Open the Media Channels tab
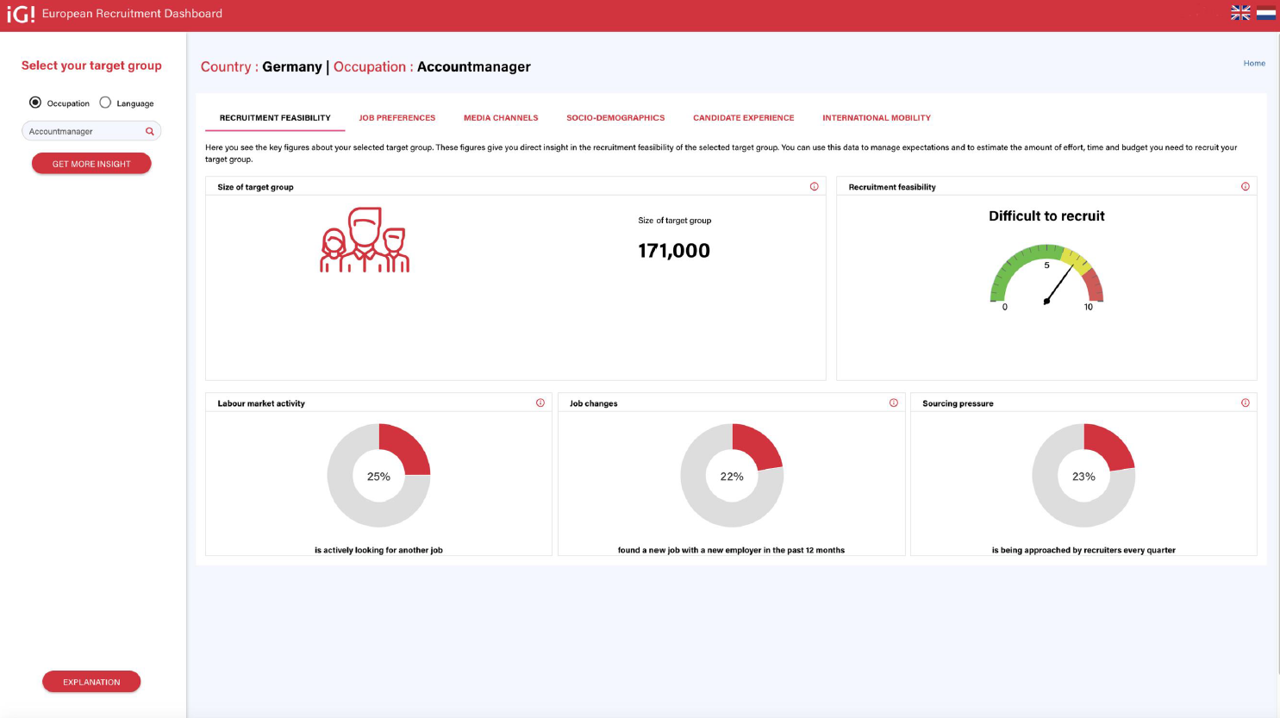This screenshot has width=1280, height=718. pos(501,117)
